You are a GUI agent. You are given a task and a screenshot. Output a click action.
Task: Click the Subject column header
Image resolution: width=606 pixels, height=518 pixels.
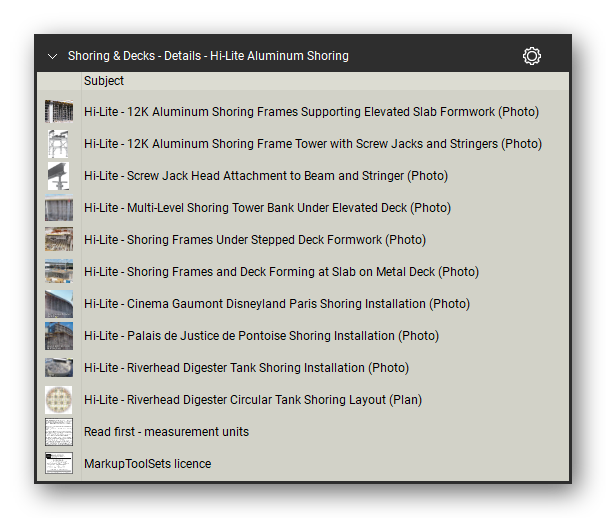tap(104, 81)
